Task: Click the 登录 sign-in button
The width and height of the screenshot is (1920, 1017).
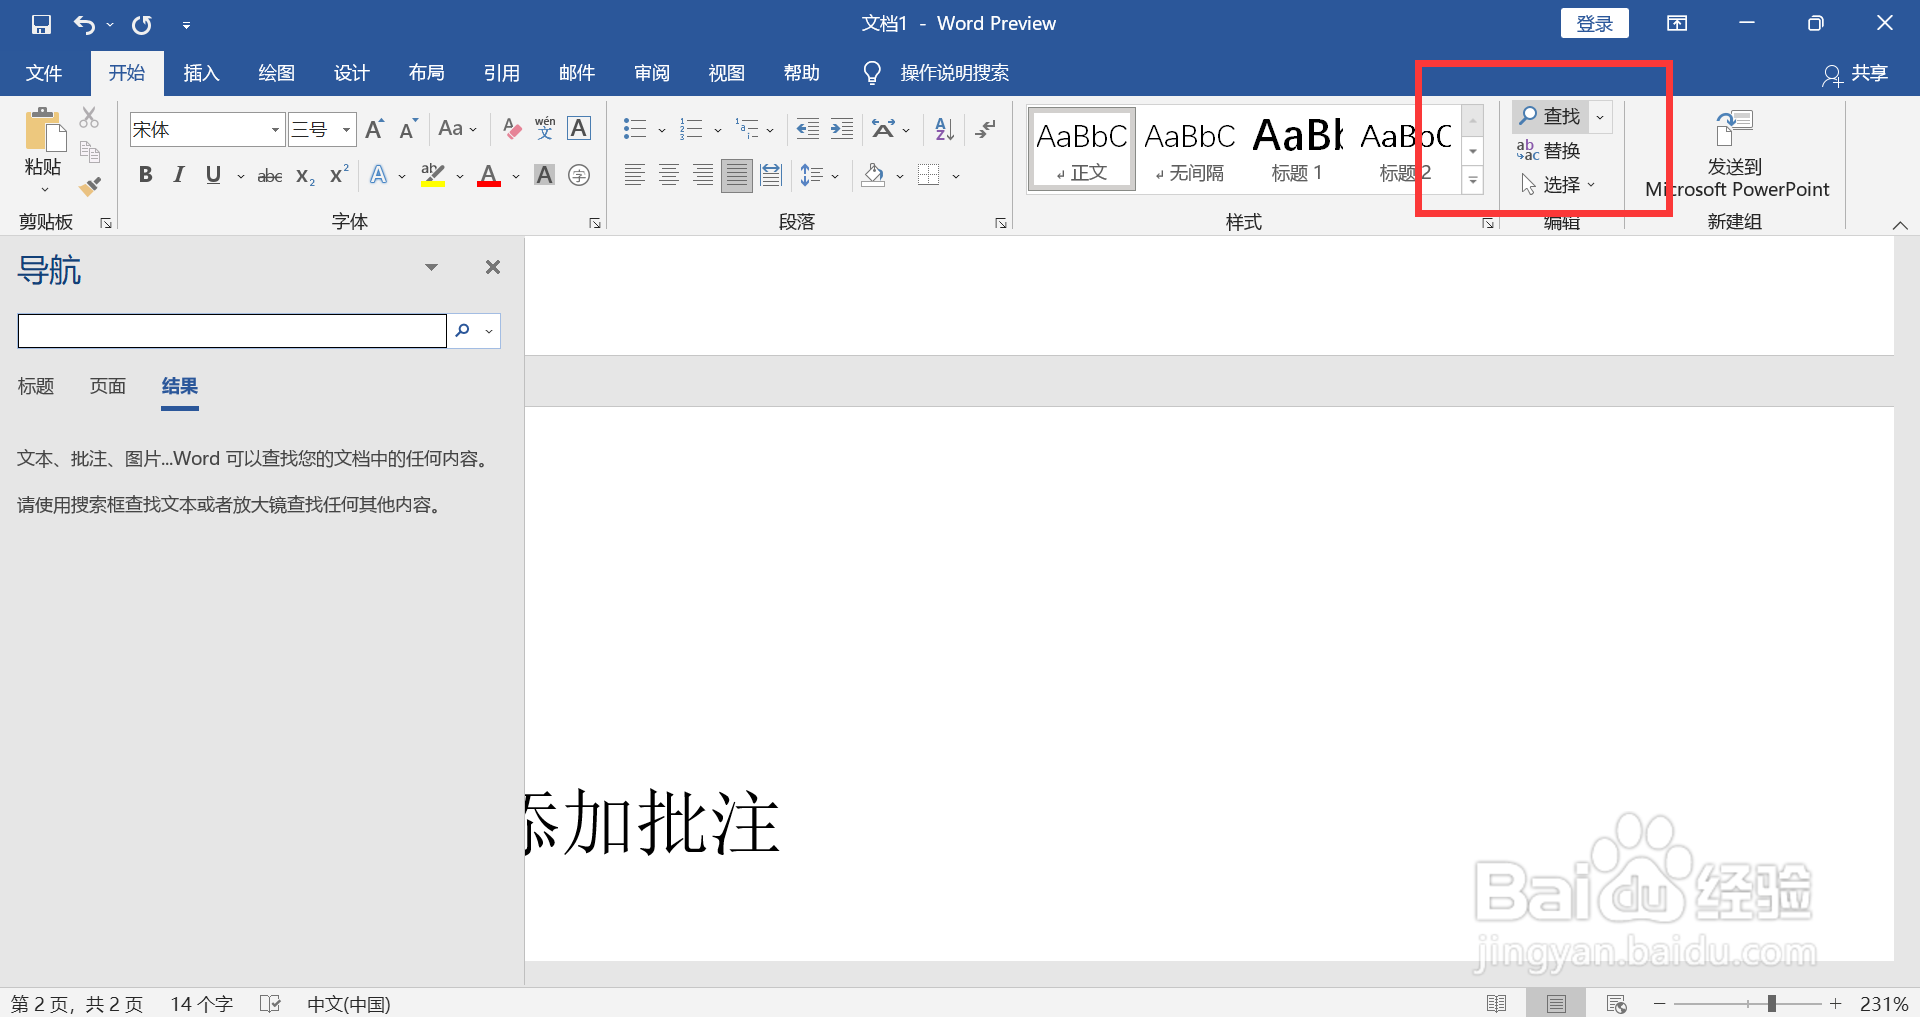Action: tap(1595, 24)
